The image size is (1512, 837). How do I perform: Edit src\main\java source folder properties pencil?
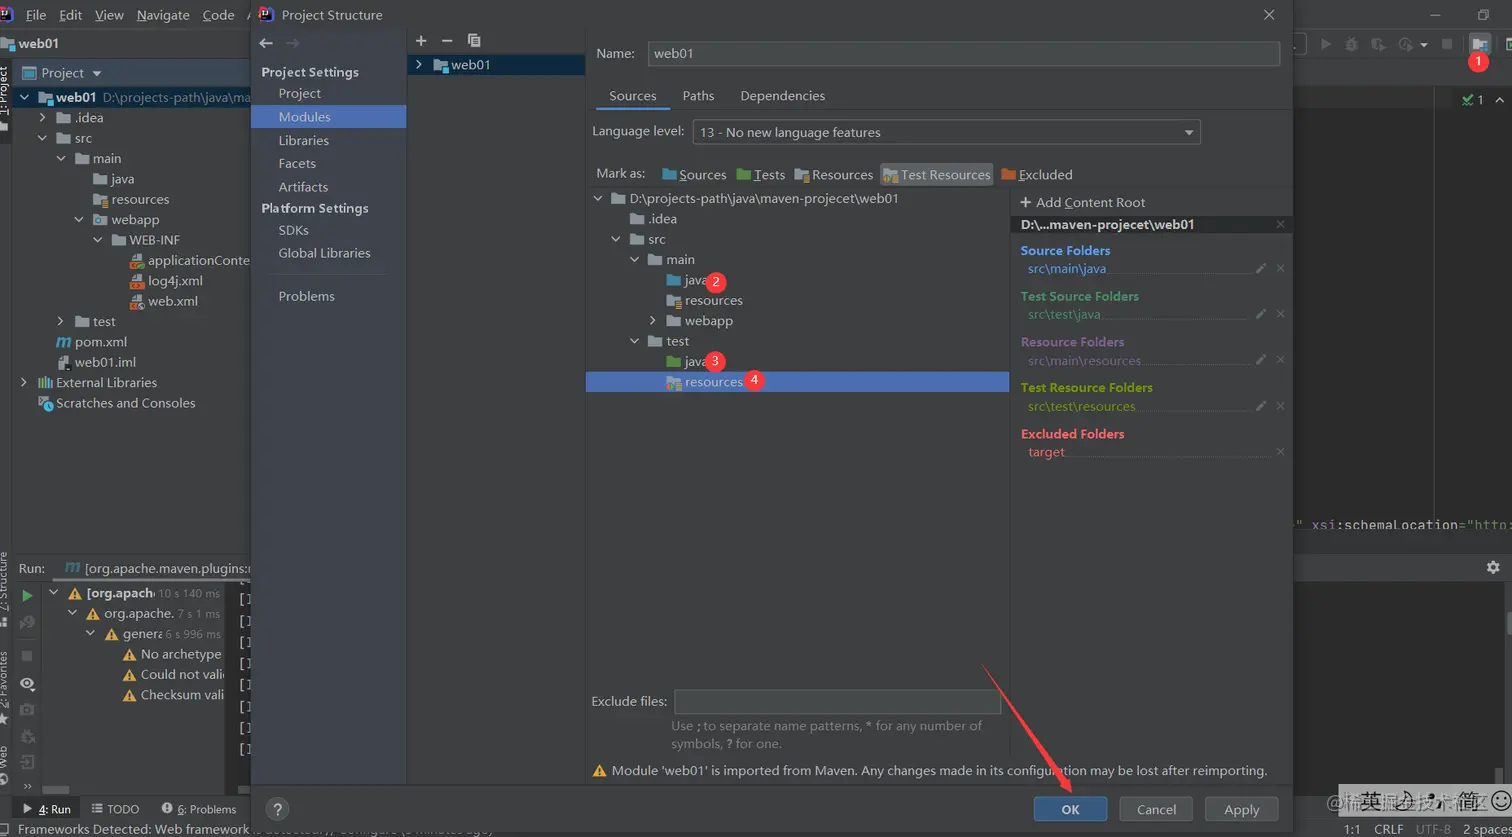point(1261,268)
